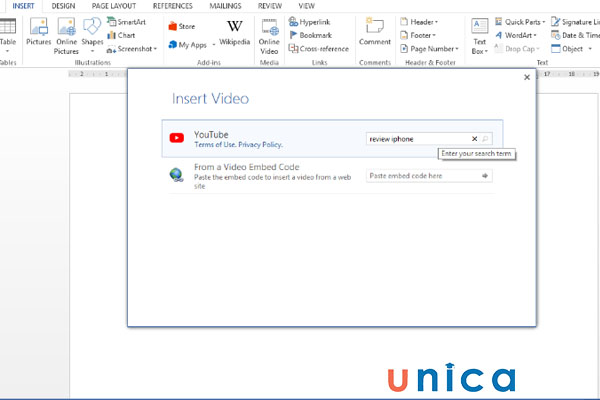Open Online Pictures in the ribbon
This screenshot has width=600, height=400.
coord(66,36)
